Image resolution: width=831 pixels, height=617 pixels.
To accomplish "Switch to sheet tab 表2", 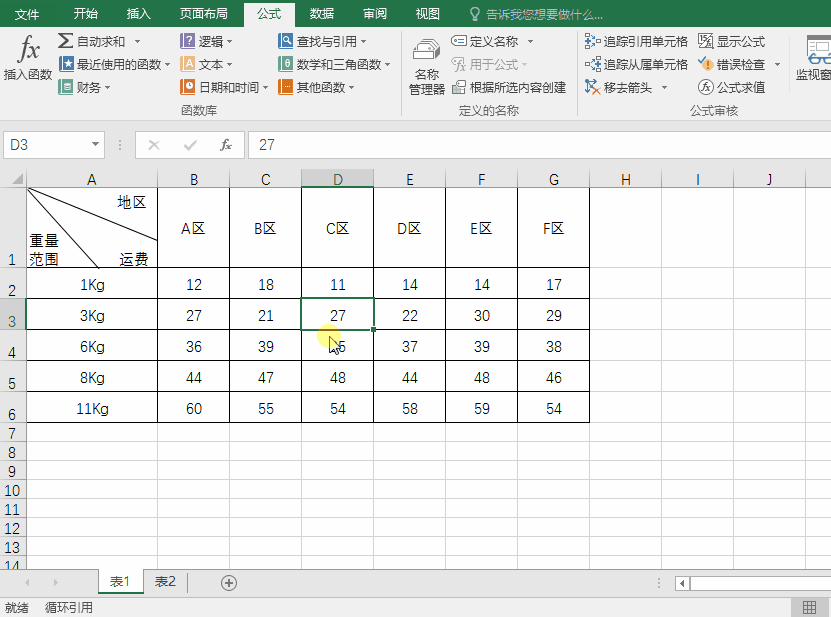I will 165,581.
